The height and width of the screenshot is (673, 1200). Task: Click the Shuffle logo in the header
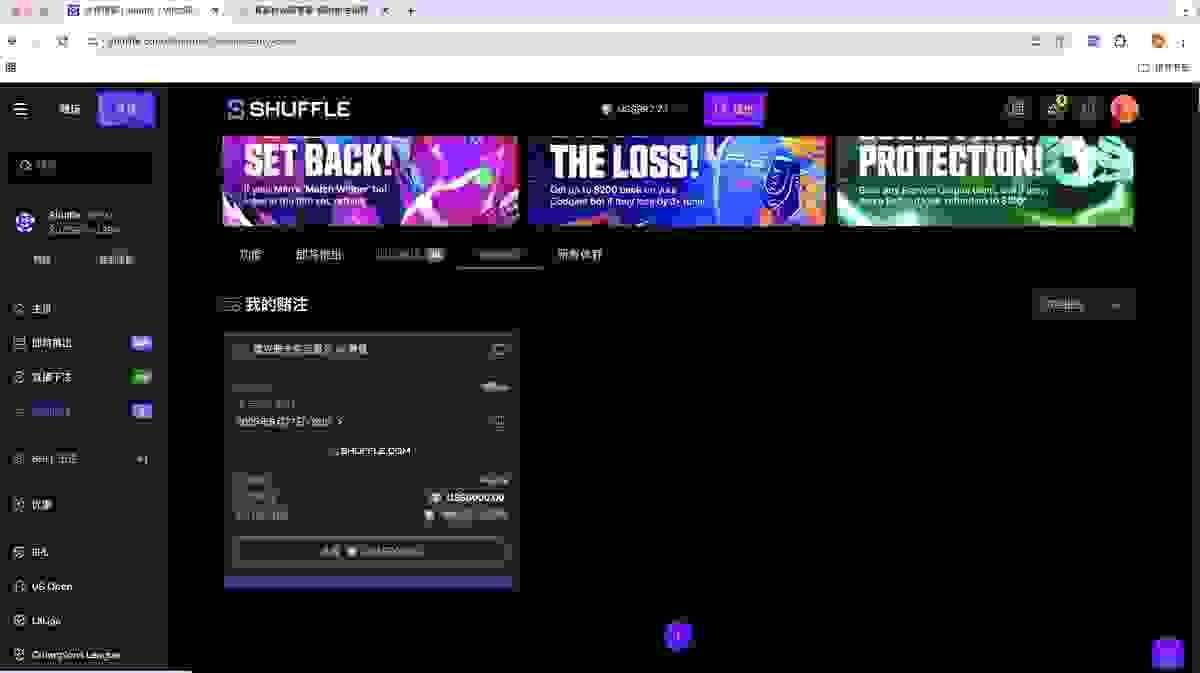[x=288, y=109]
